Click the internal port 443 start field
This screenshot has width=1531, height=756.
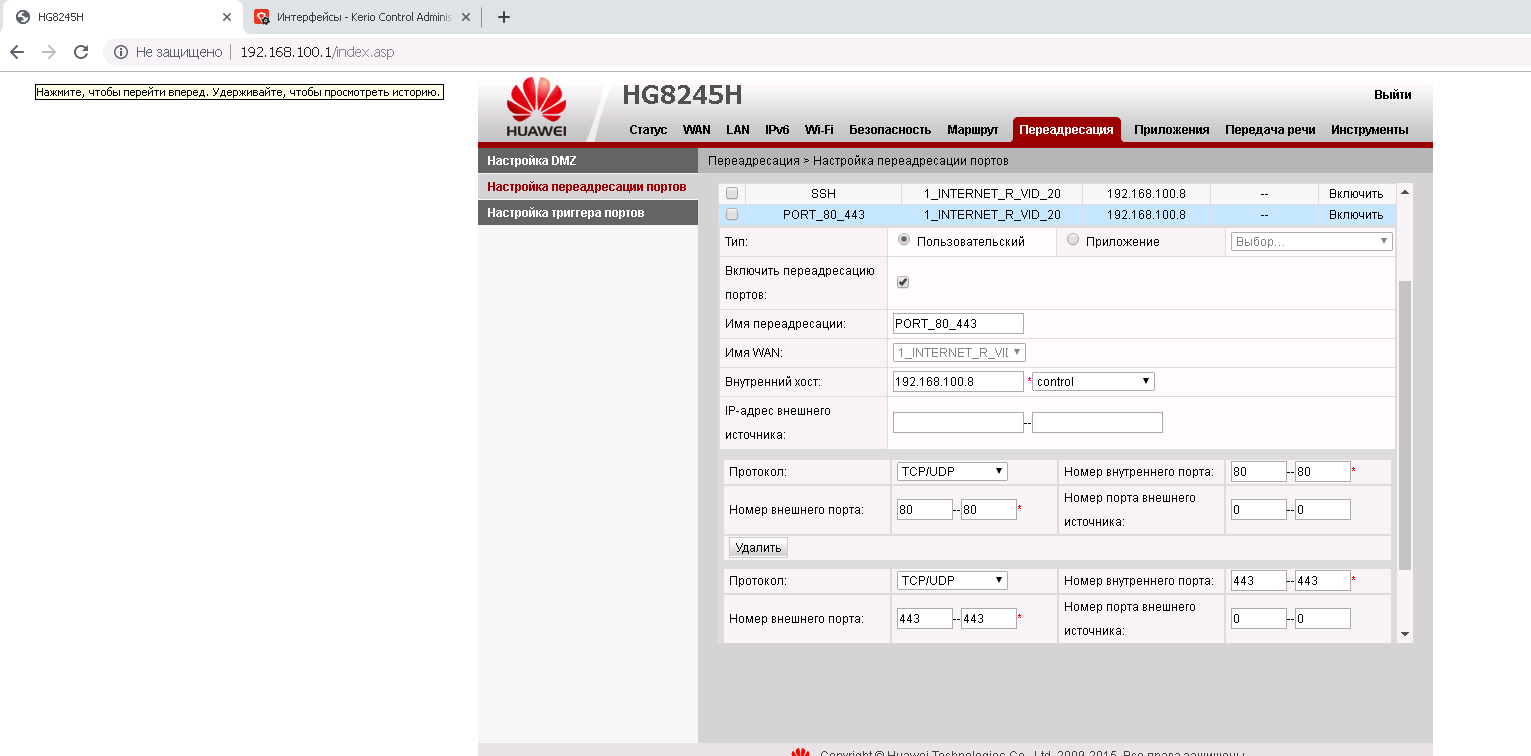[1258, 580]
